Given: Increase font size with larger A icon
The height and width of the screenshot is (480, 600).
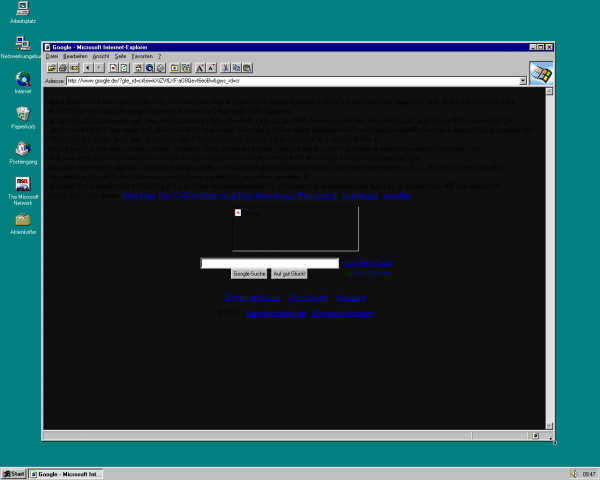Looking at the screenshot, I should 200,68.
